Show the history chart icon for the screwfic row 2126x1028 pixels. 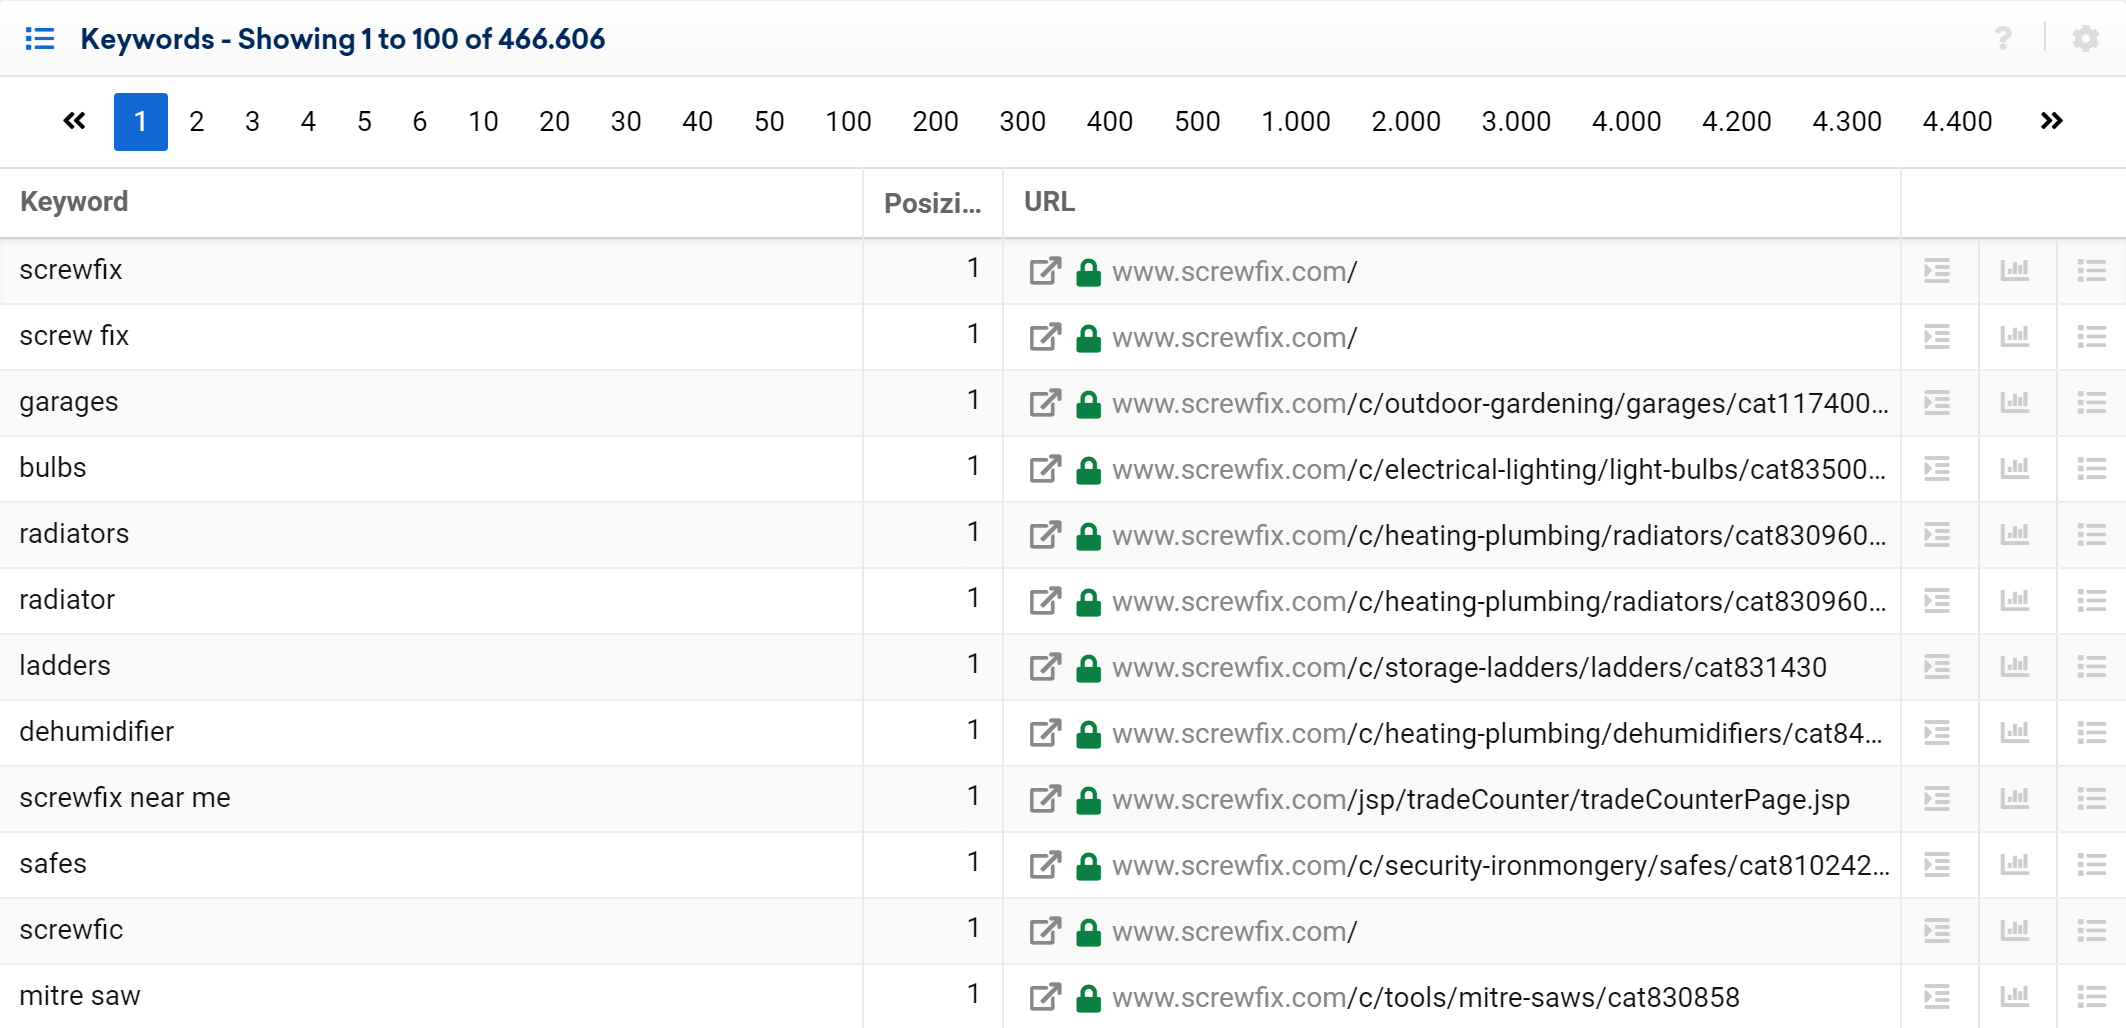[x=2015, y=930]
